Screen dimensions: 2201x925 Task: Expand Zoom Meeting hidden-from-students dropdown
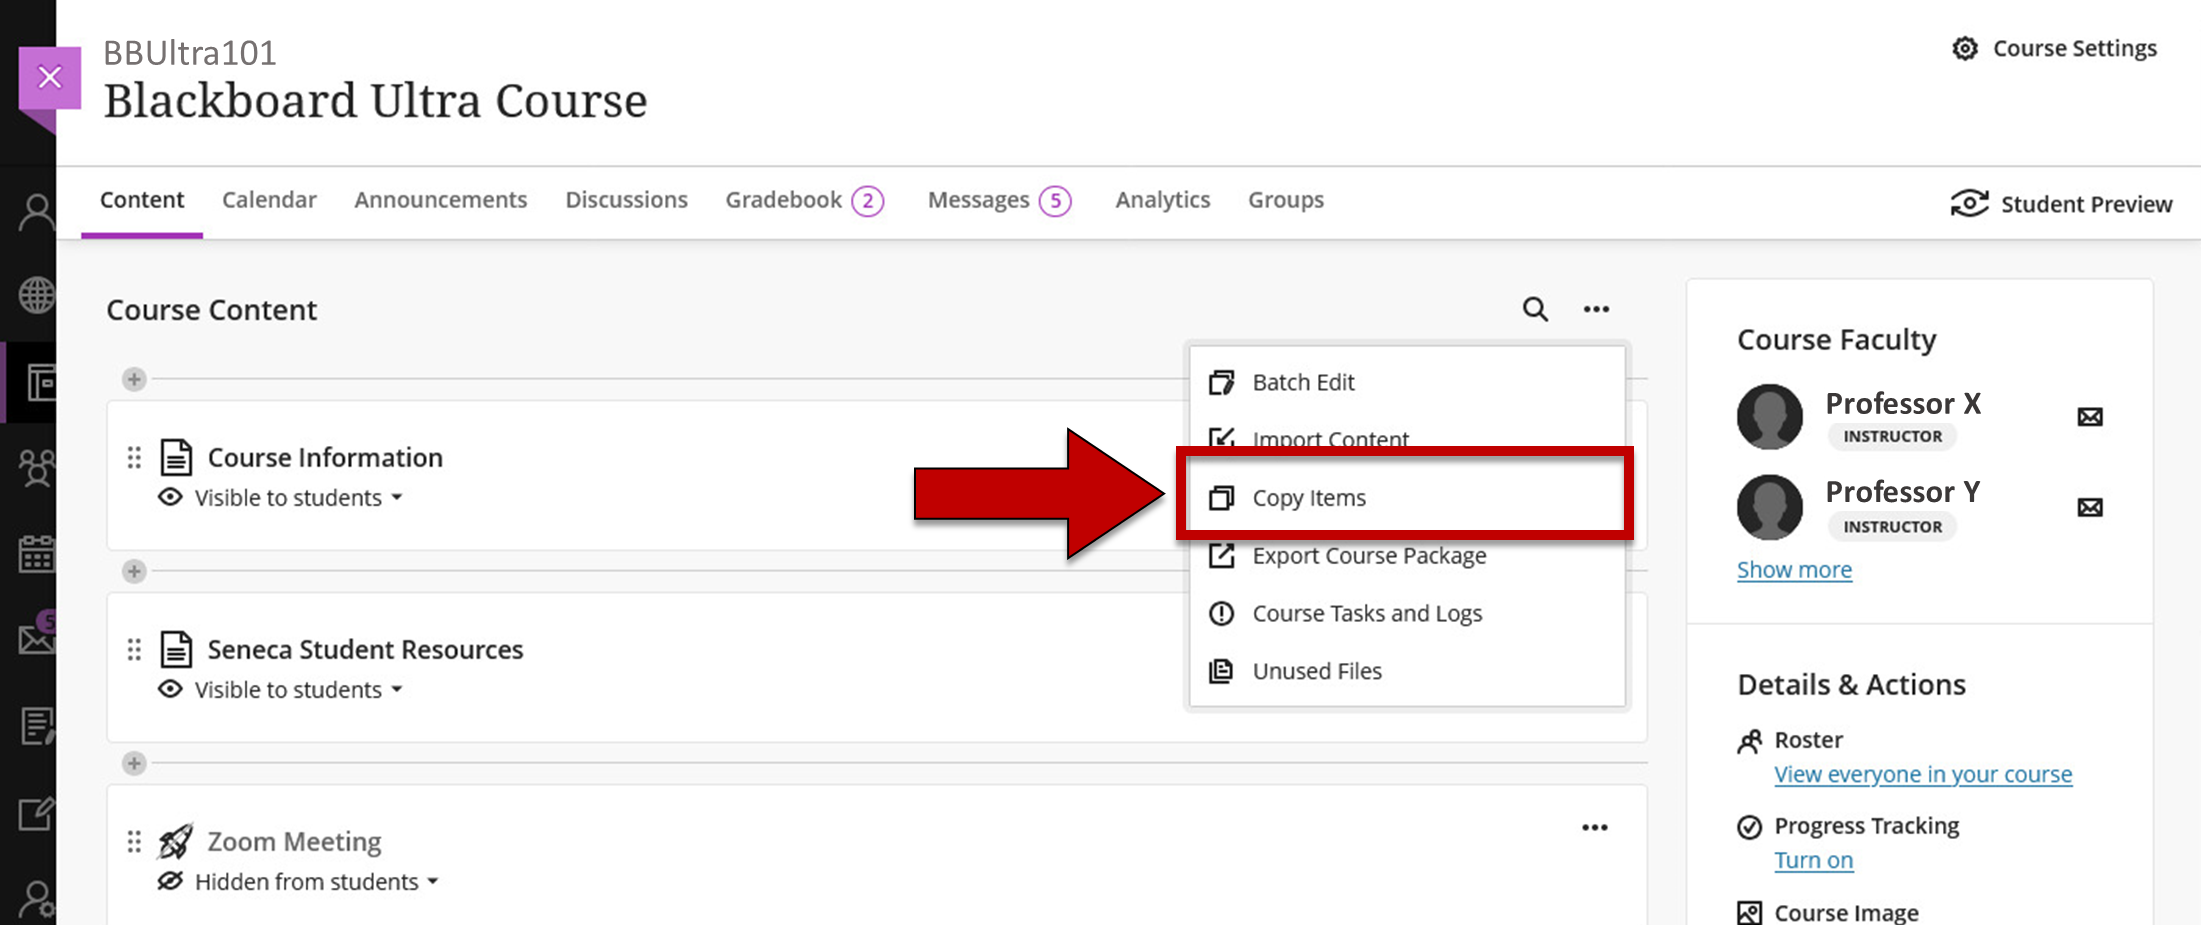pos(317,881)
